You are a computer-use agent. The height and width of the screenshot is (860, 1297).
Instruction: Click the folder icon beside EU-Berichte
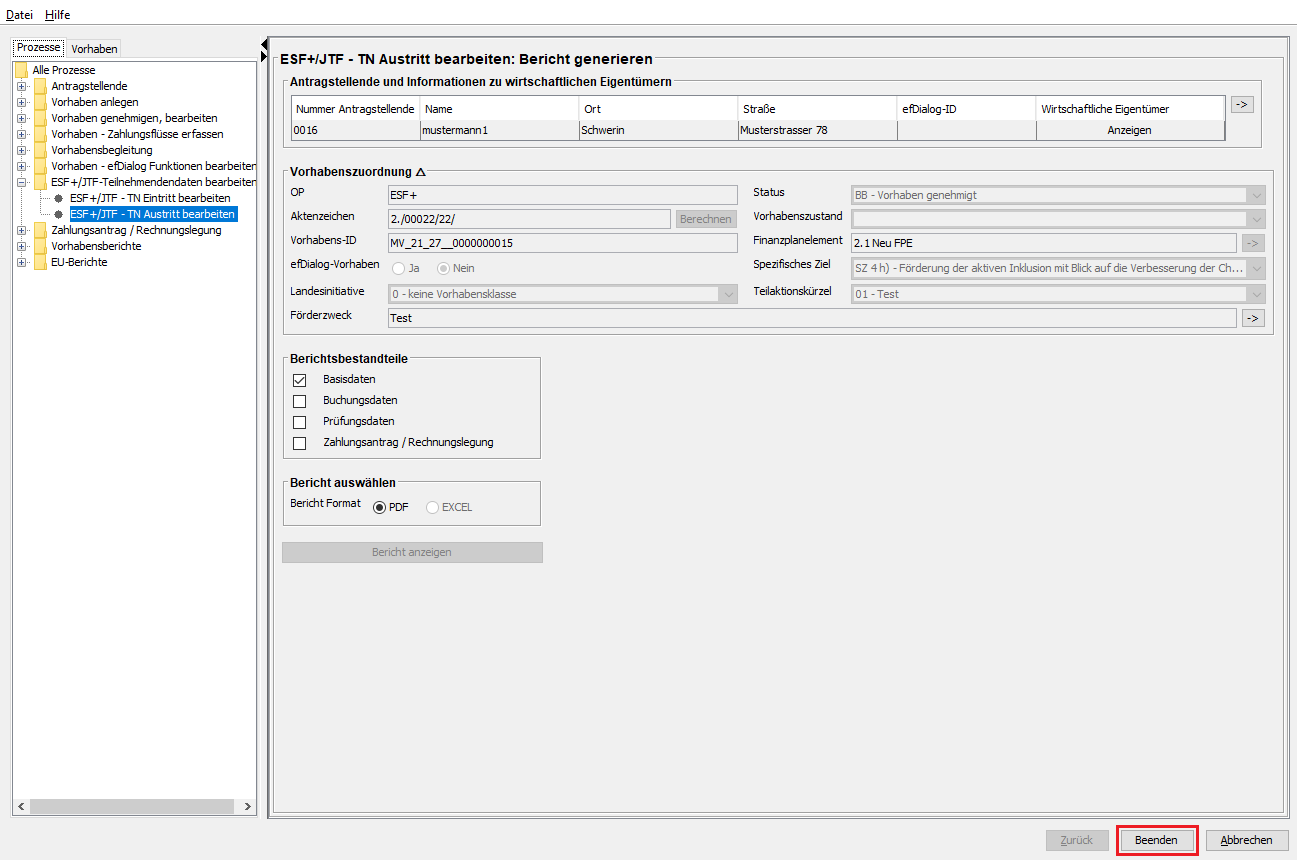(x=40, y=262)
